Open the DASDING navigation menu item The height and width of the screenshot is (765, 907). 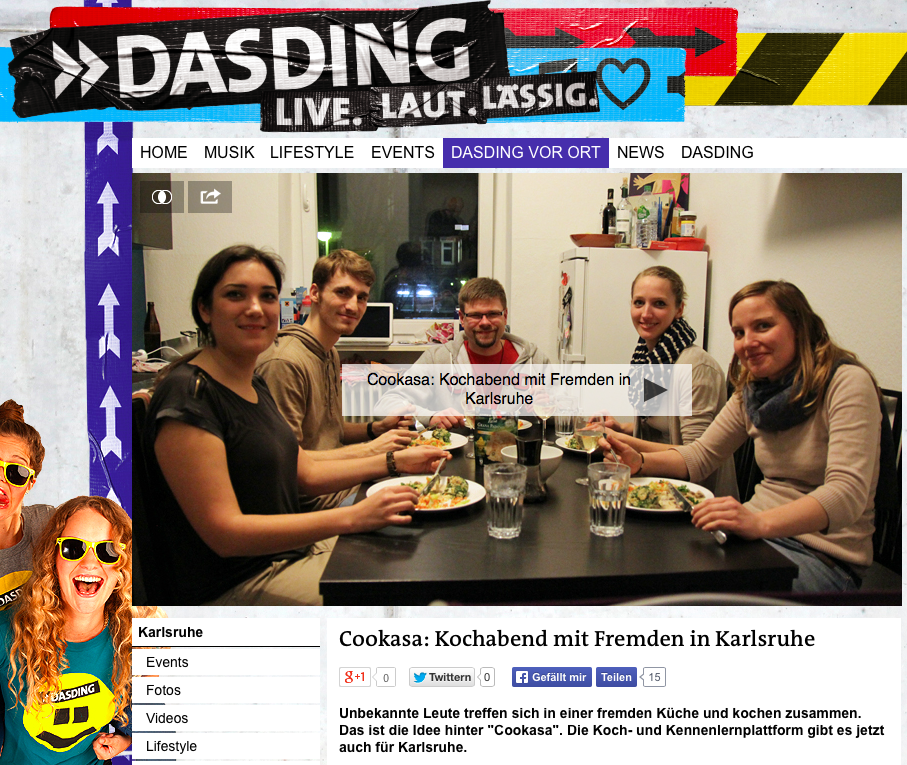point(717,153)
